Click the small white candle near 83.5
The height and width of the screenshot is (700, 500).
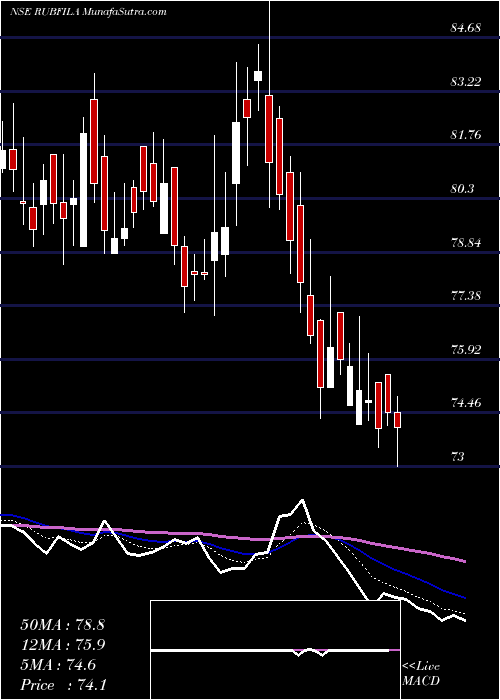[x=258, y=75]
